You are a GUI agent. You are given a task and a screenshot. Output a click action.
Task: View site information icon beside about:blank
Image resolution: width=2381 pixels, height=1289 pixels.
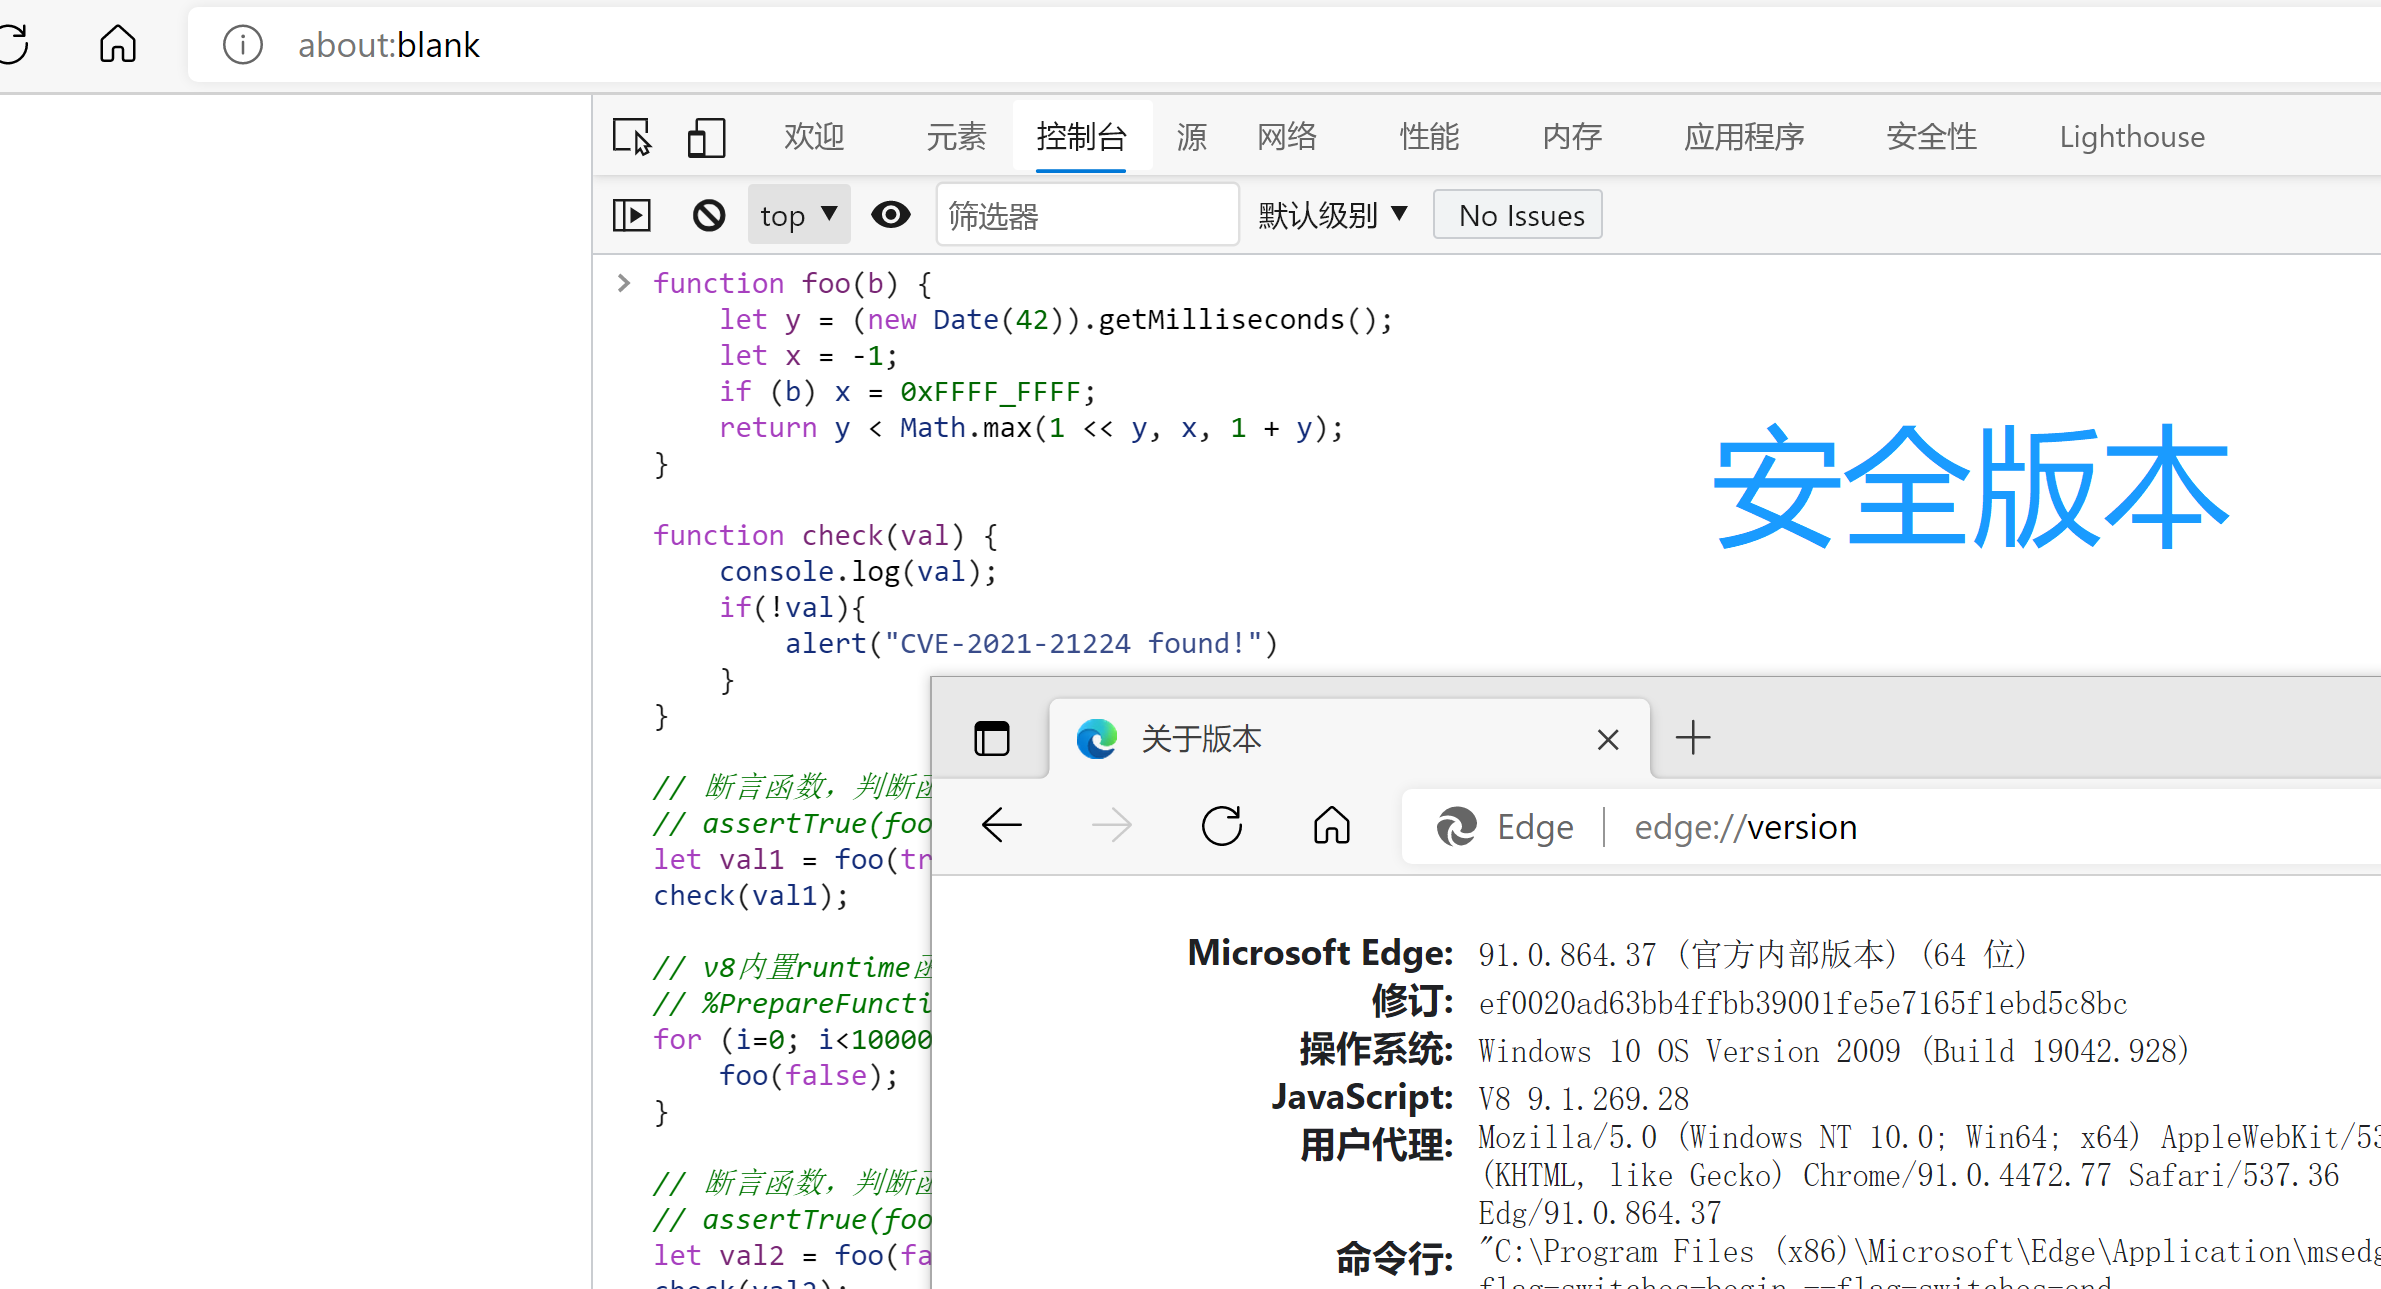242,45
